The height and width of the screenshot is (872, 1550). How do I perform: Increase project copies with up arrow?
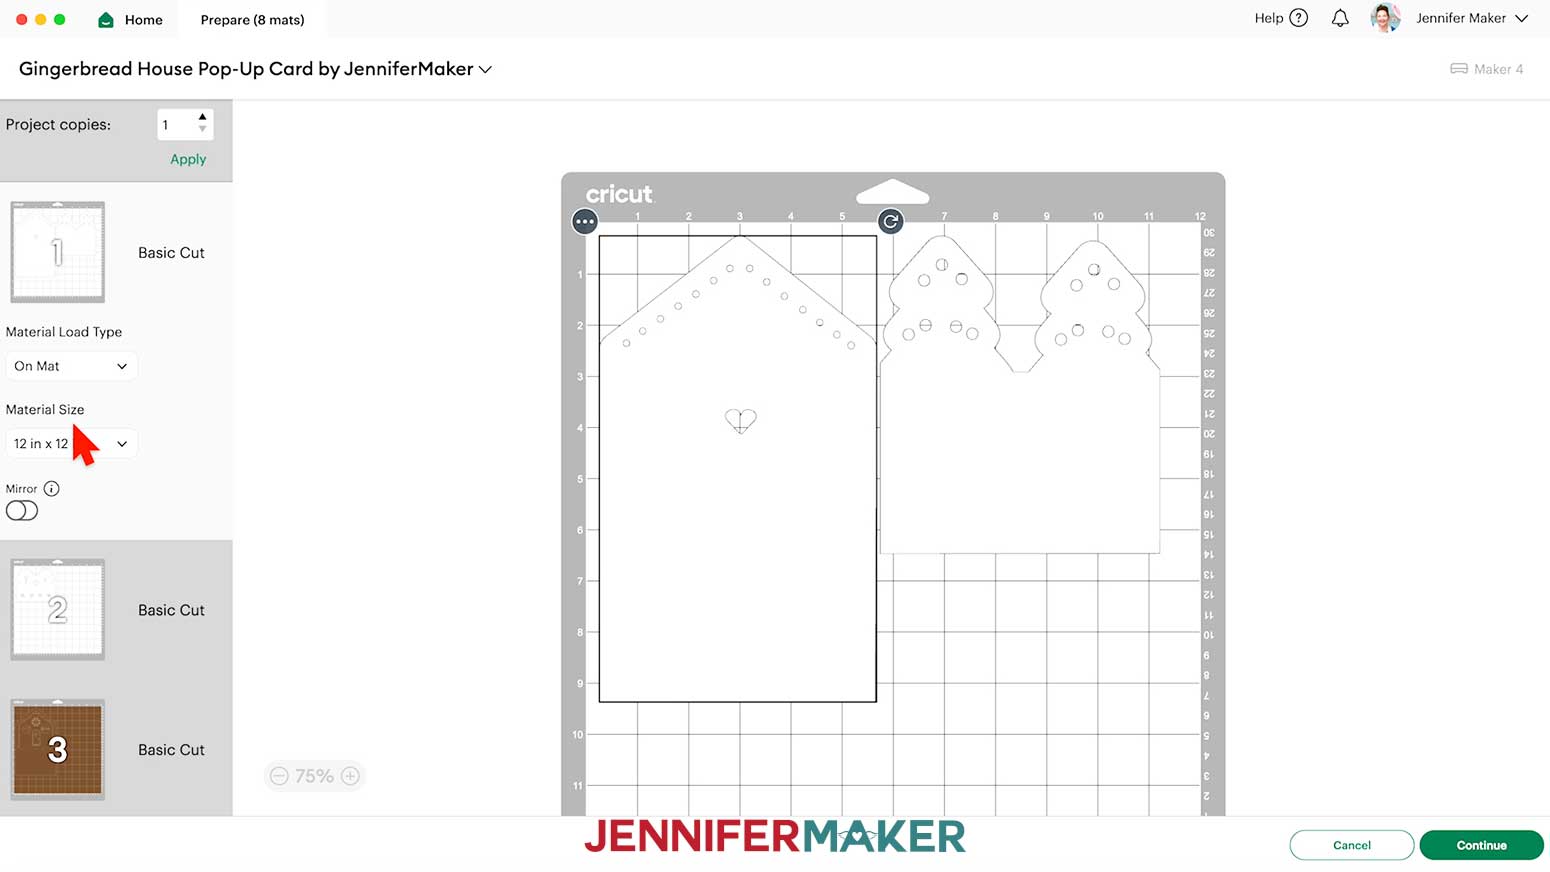pos(202,117)
